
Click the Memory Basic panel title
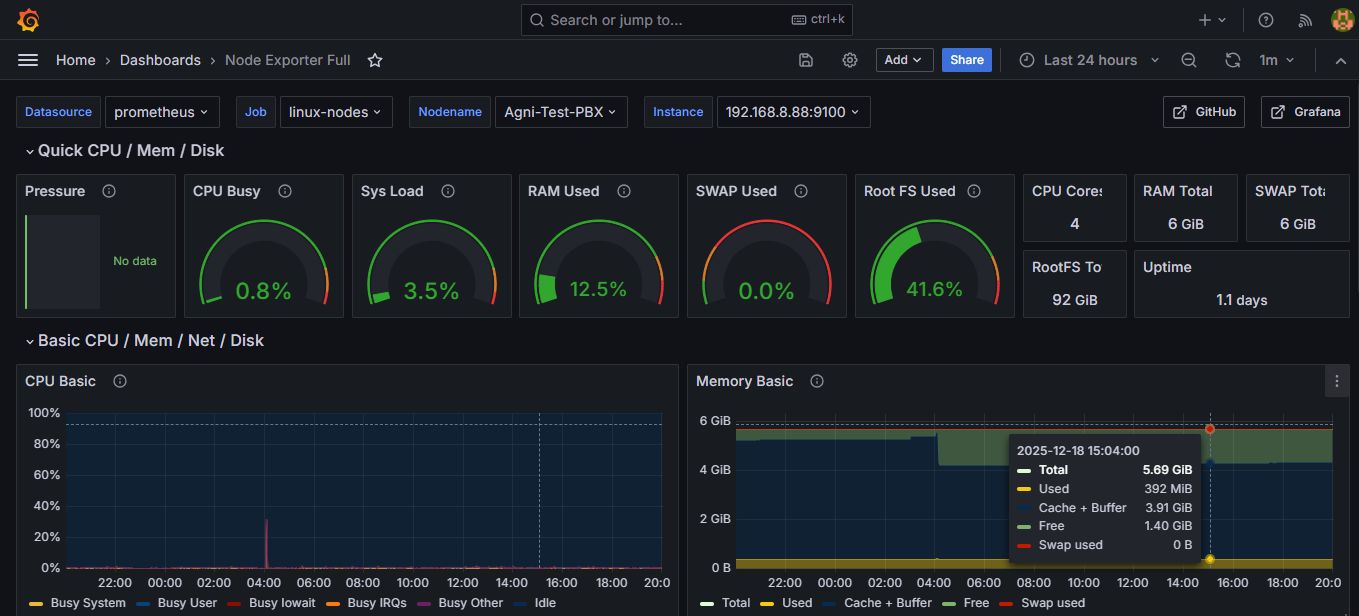pyautogui.click(x=745, y=381)
